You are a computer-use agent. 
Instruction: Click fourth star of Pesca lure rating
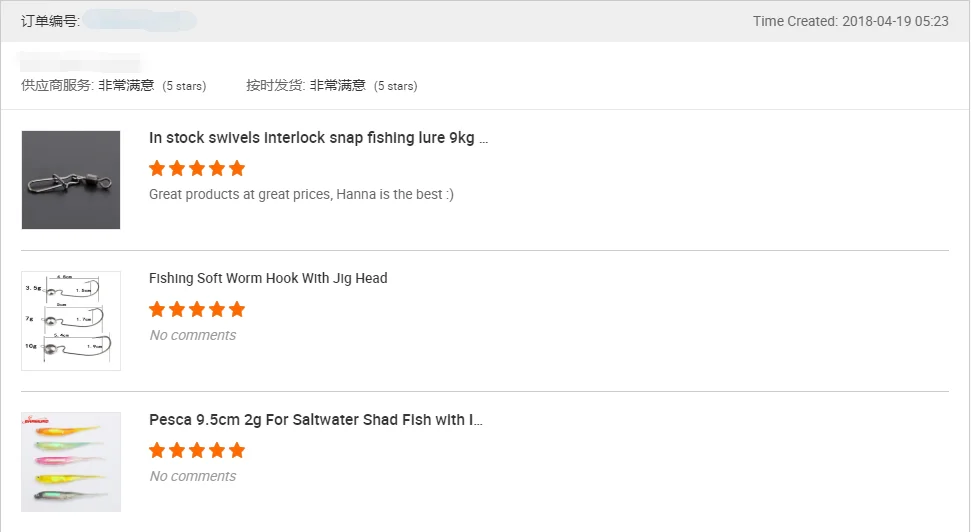click(217, 450)
